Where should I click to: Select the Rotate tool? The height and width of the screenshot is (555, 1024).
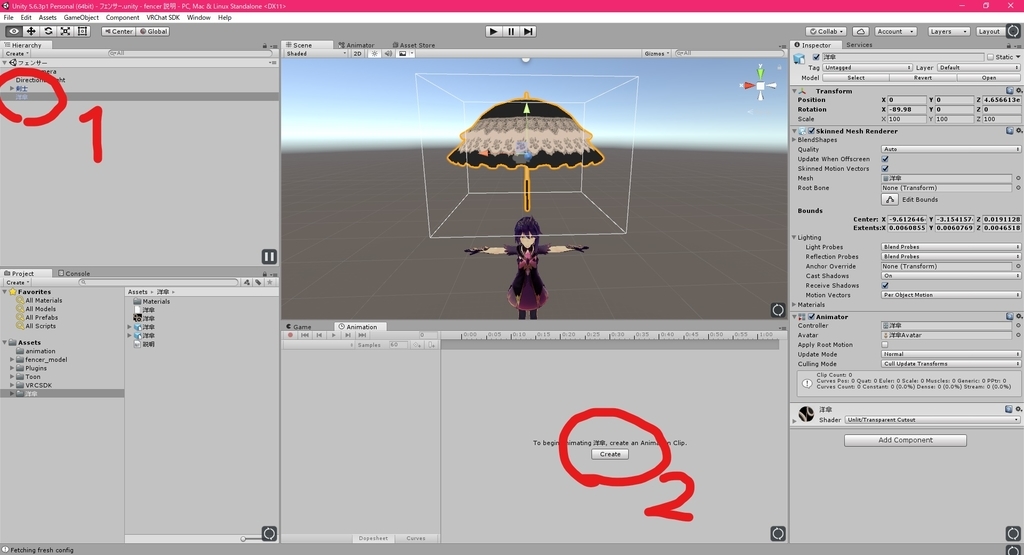coord(48,31)
